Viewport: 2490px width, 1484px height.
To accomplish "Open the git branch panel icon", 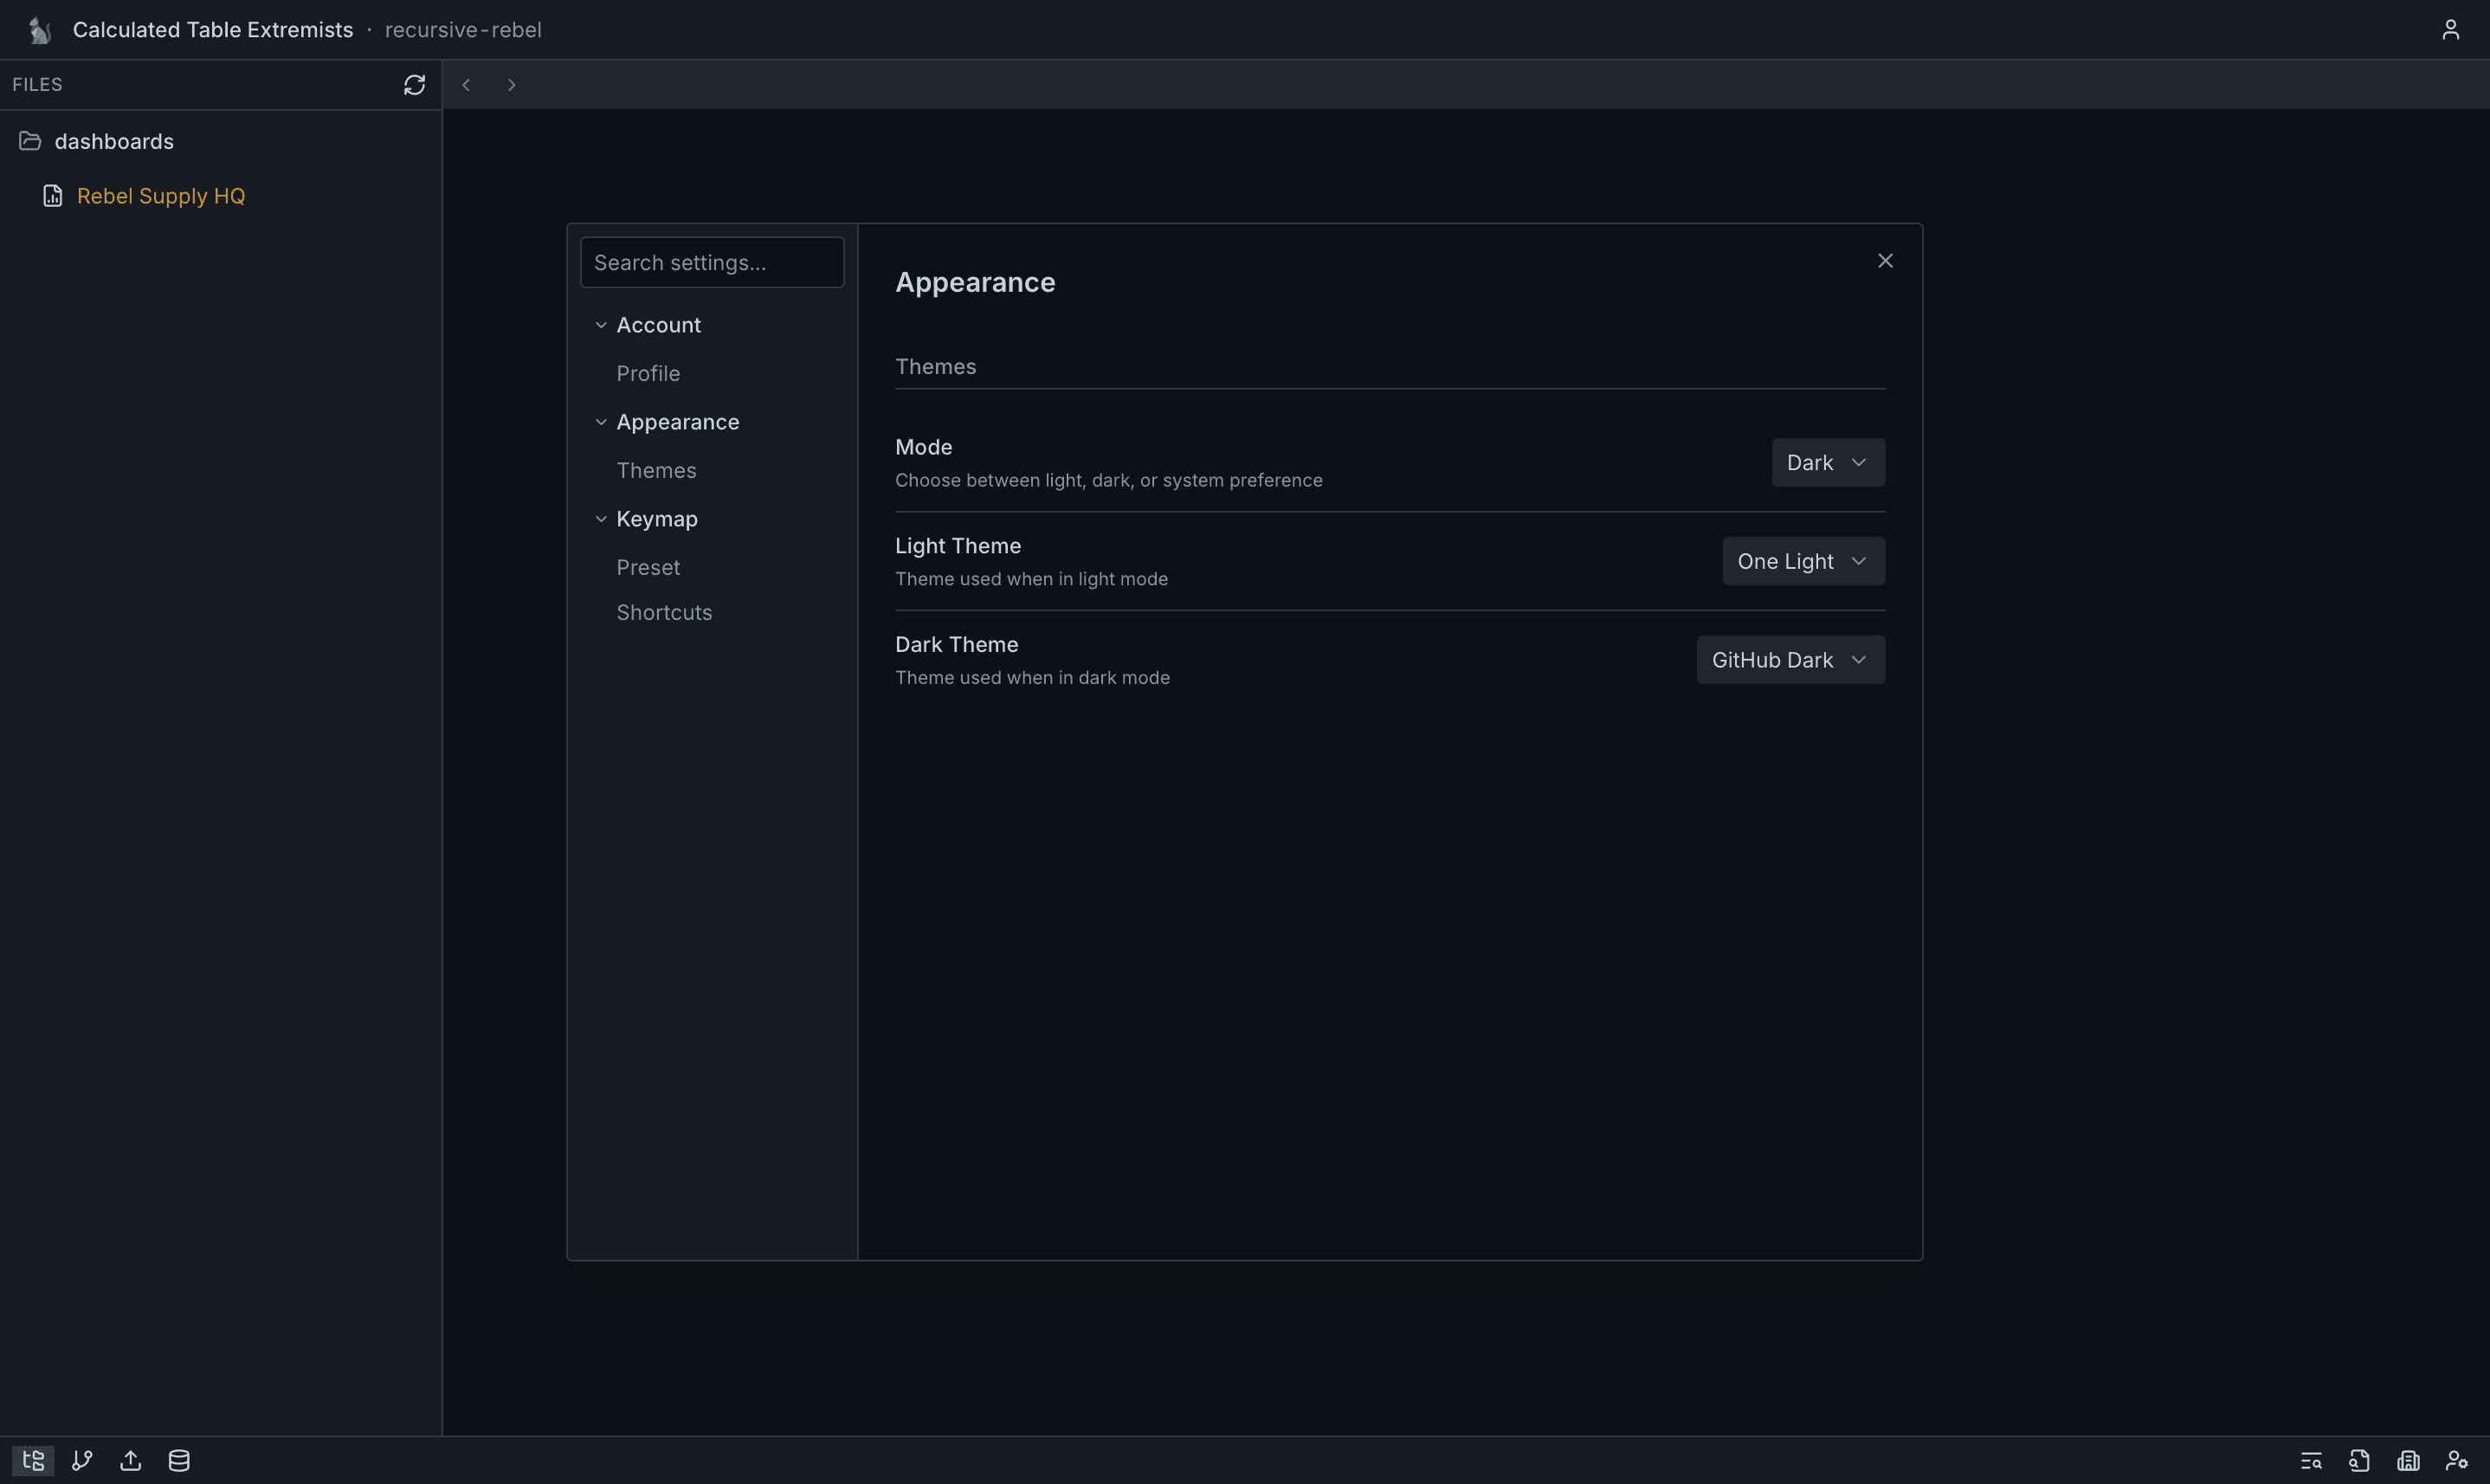I will [82, 1460].
